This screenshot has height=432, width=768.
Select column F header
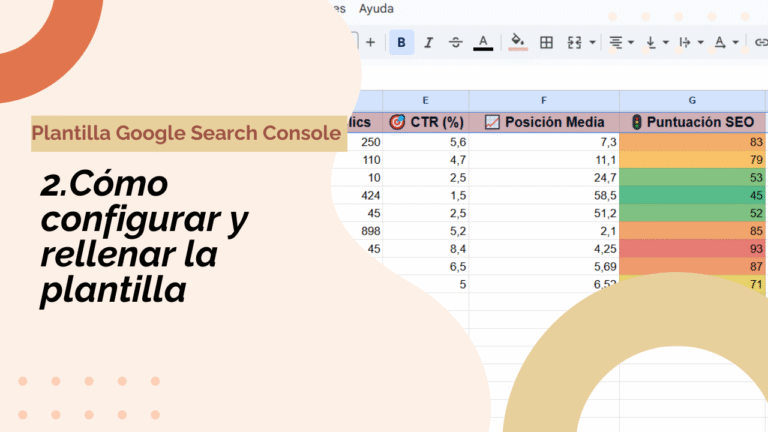(x=544, y=100)
